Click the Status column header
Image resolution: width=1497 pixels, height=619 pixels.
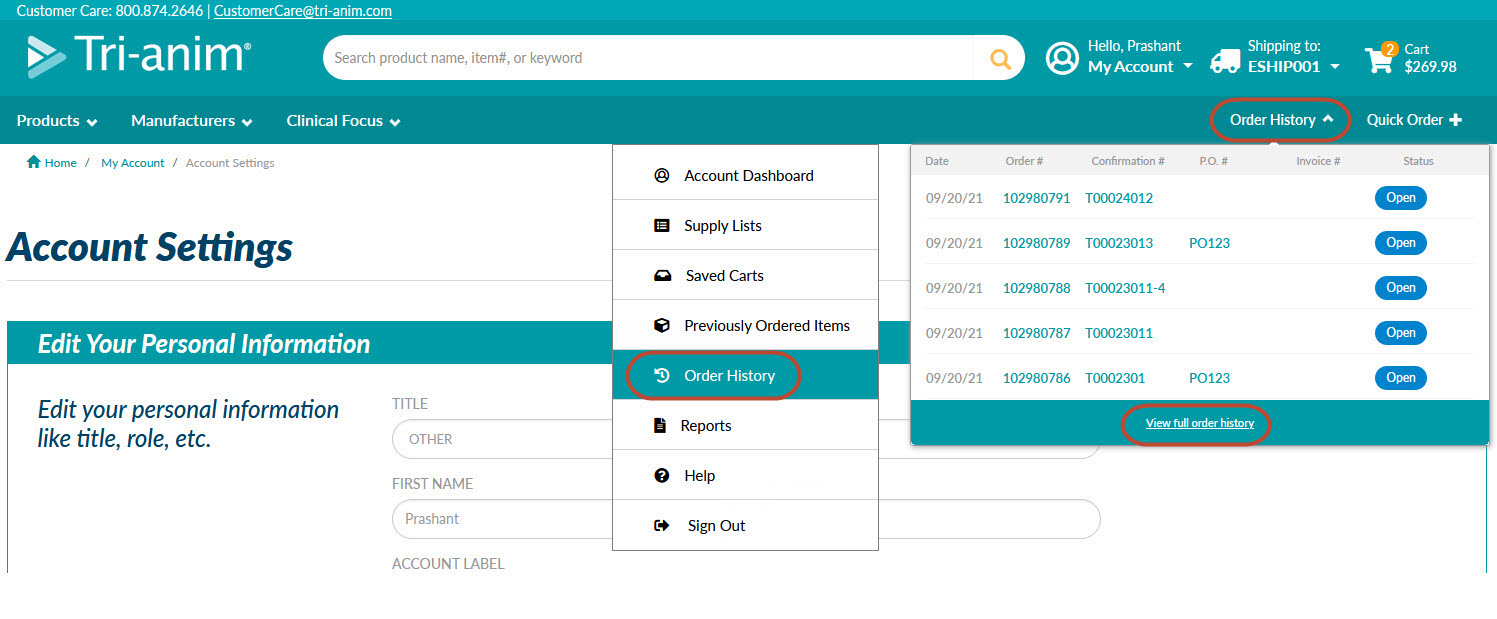click(1418, 161)
